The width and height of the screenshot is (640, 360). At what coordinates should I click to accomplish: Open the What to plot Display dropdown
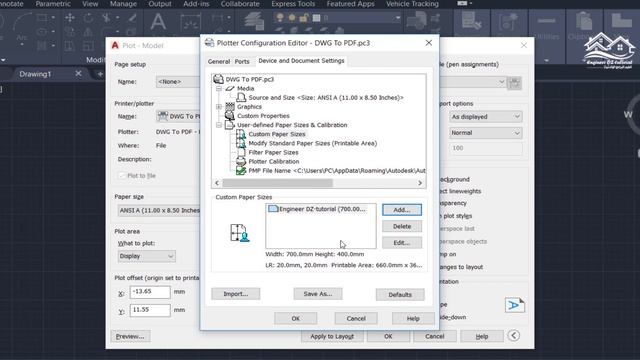tap(147, 256)
